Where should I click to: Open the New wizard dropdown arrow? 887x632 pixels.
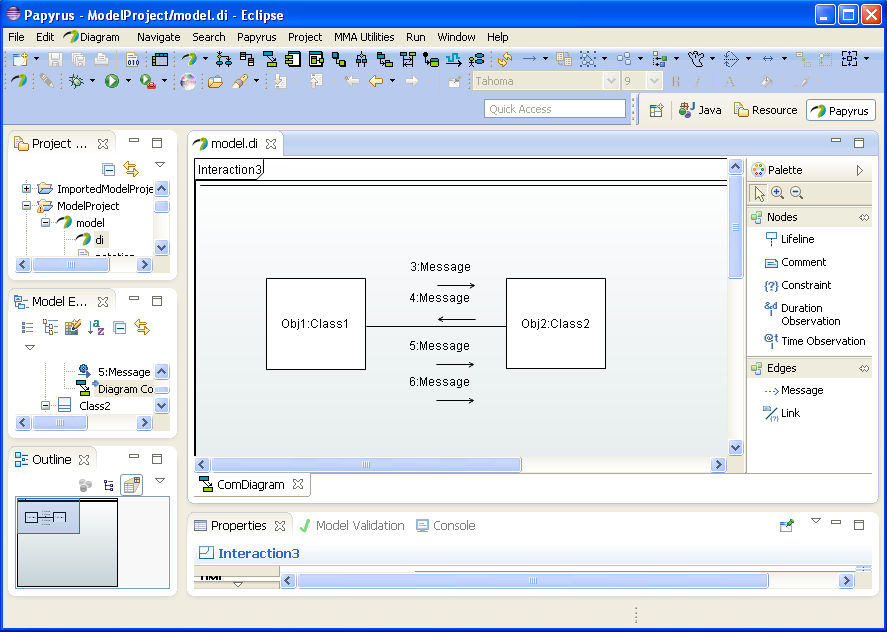pyautogui.click(x=36, y=59)
